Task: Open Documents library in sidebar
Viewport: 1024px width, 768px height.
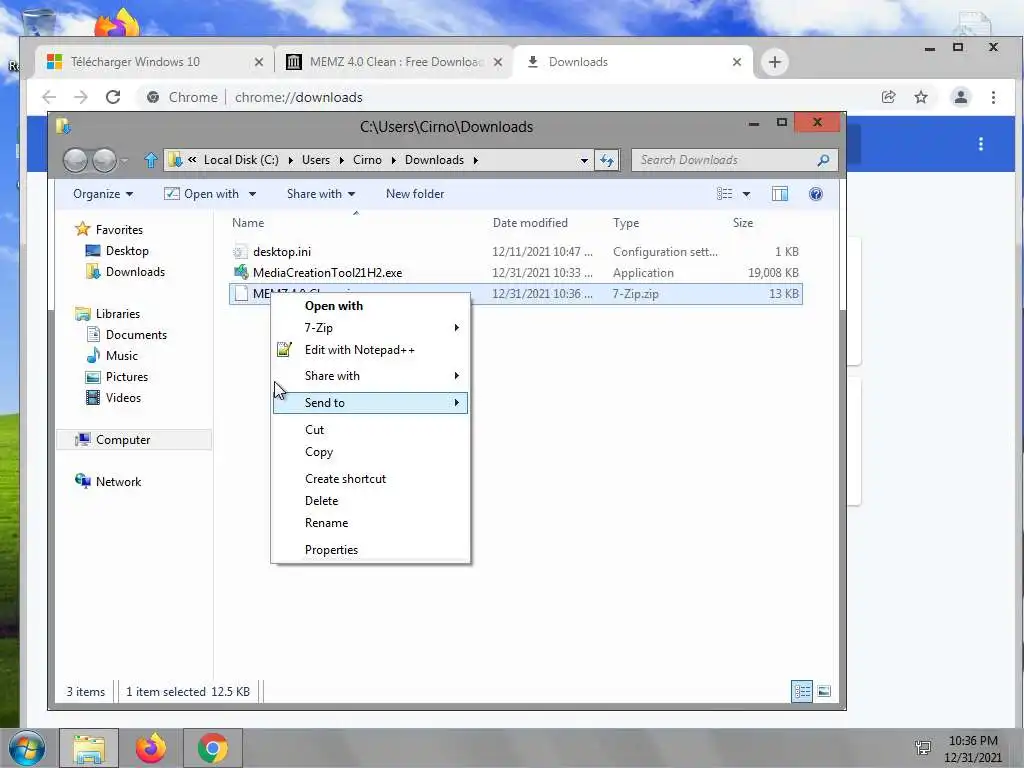Action: [x=136, y=335]
